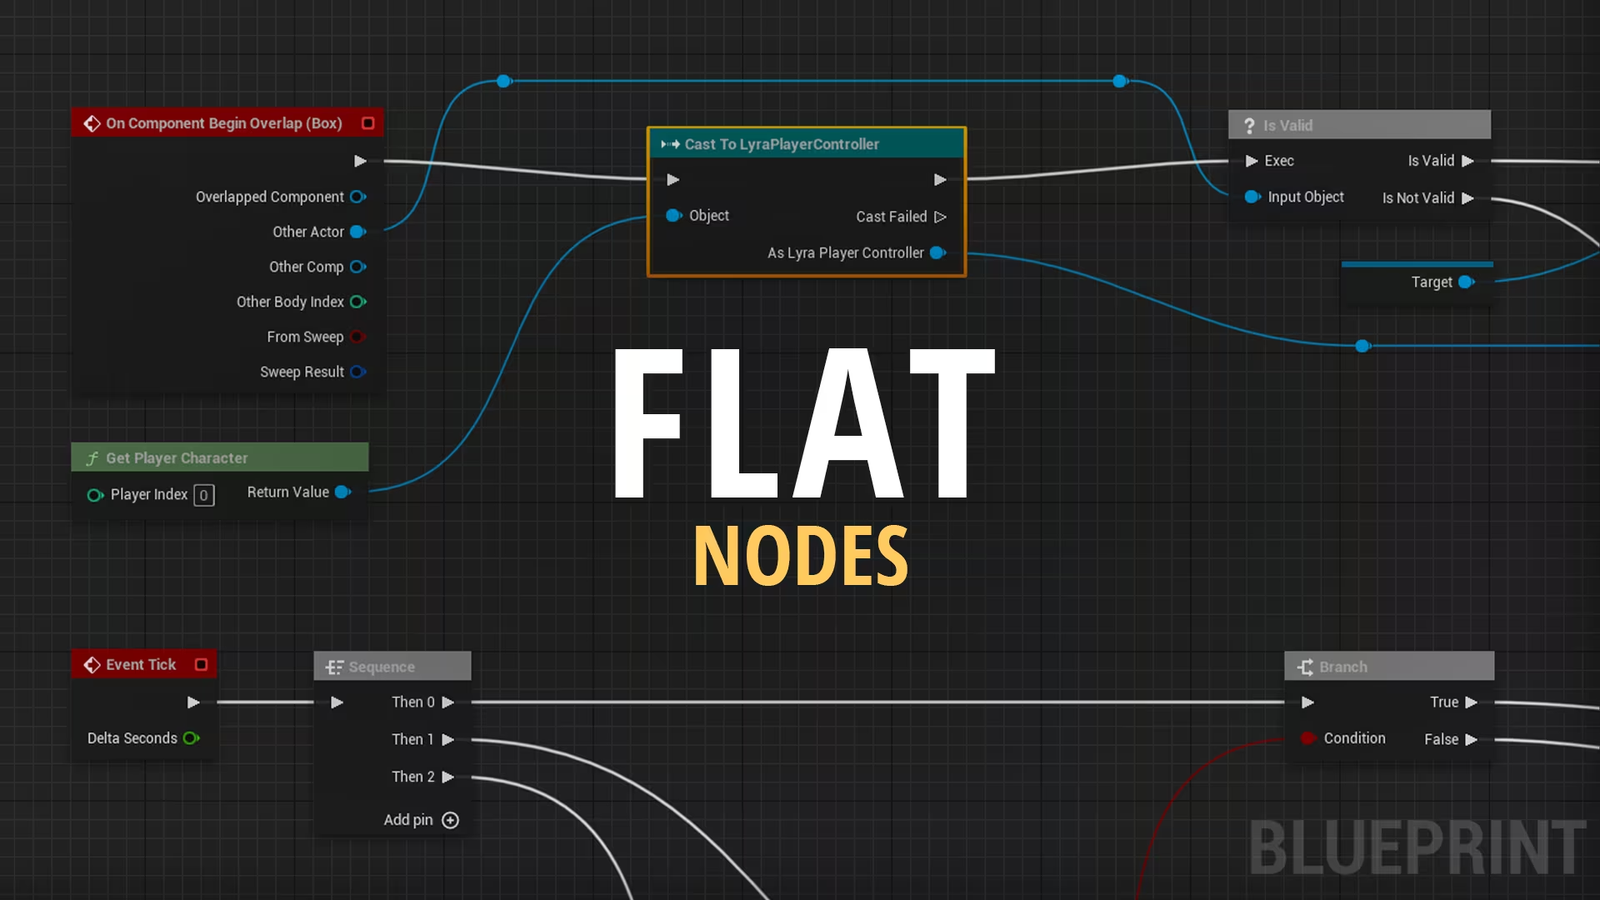Click the red delegate square on Event Tick
Viewport: 1600px width, 900px height.
tap(201, 663)
